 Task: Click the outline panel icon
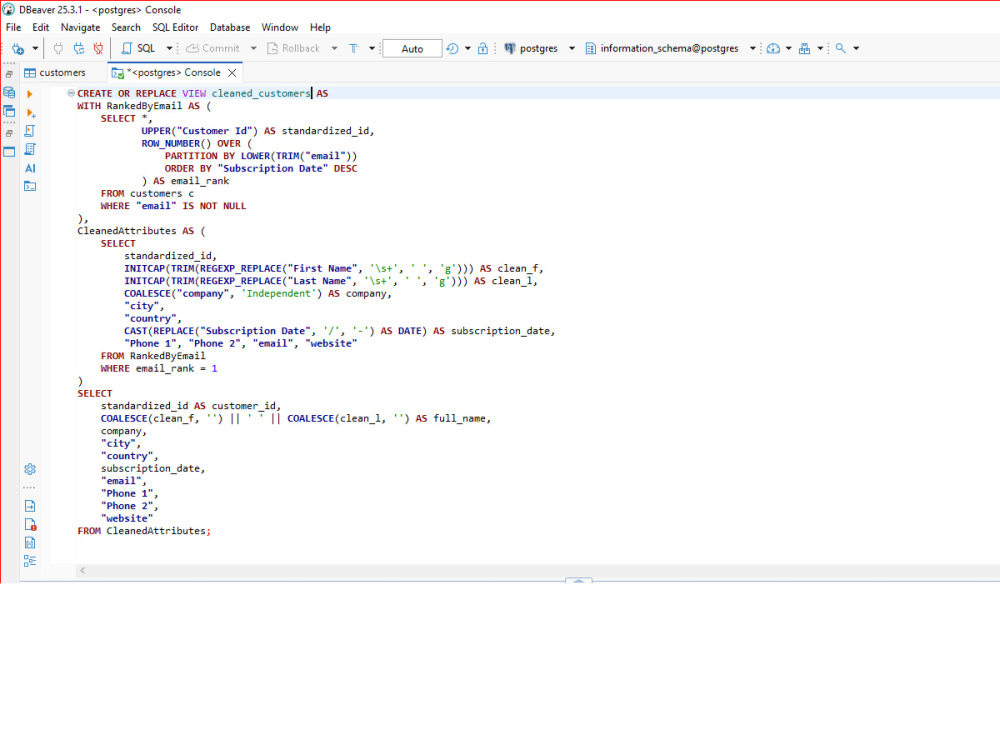coord(30,561)
